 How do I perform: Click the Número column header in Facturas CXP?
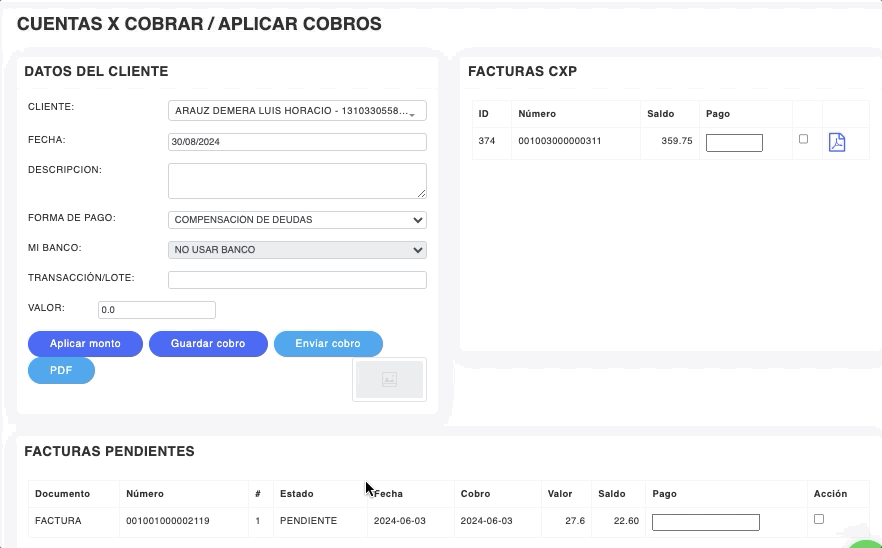pyautogui.click(x=537, y=114)
